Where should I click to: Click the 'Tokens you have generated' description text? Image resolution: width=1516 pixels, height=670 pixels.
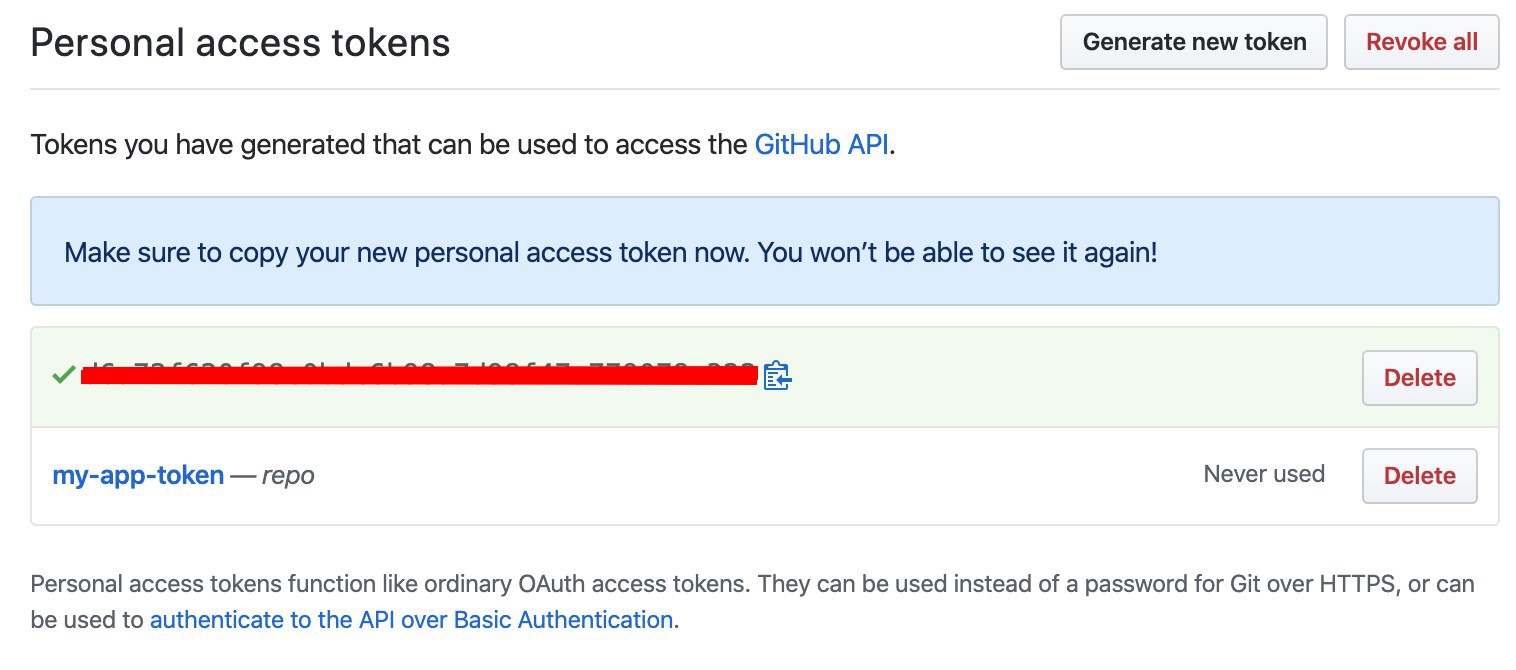click(390, 145)
